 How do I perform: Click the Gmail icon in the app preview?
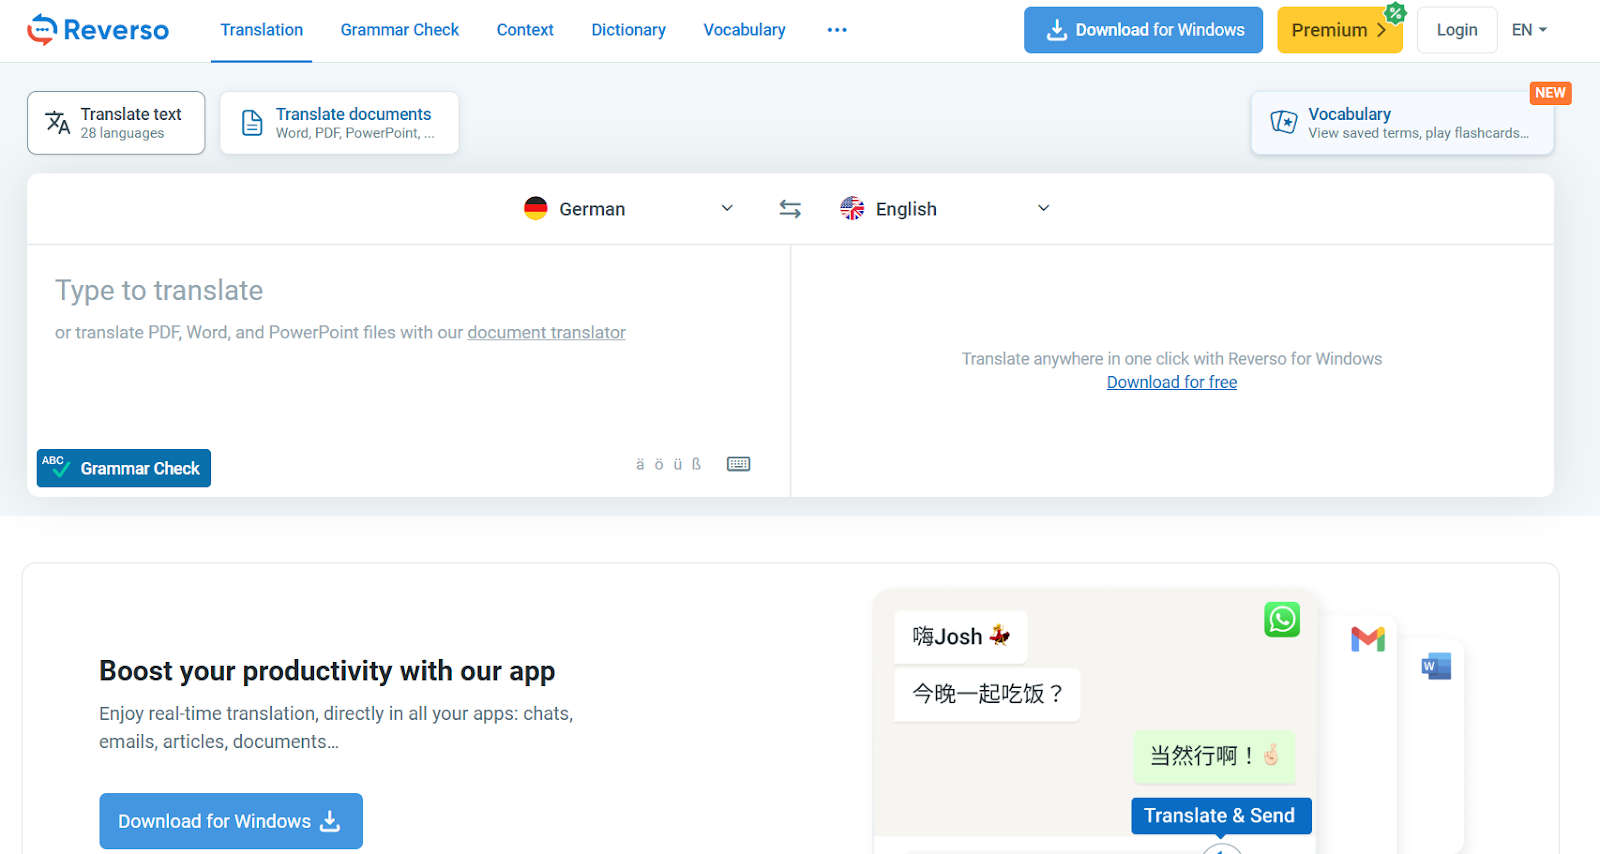click(1368, 638)
